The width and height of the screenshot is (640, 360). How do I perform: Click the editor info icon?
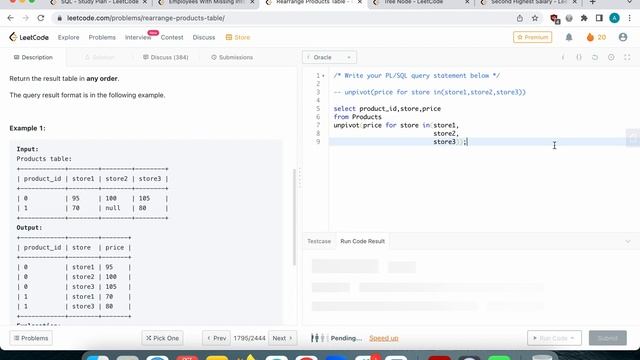tap(563, 57)
